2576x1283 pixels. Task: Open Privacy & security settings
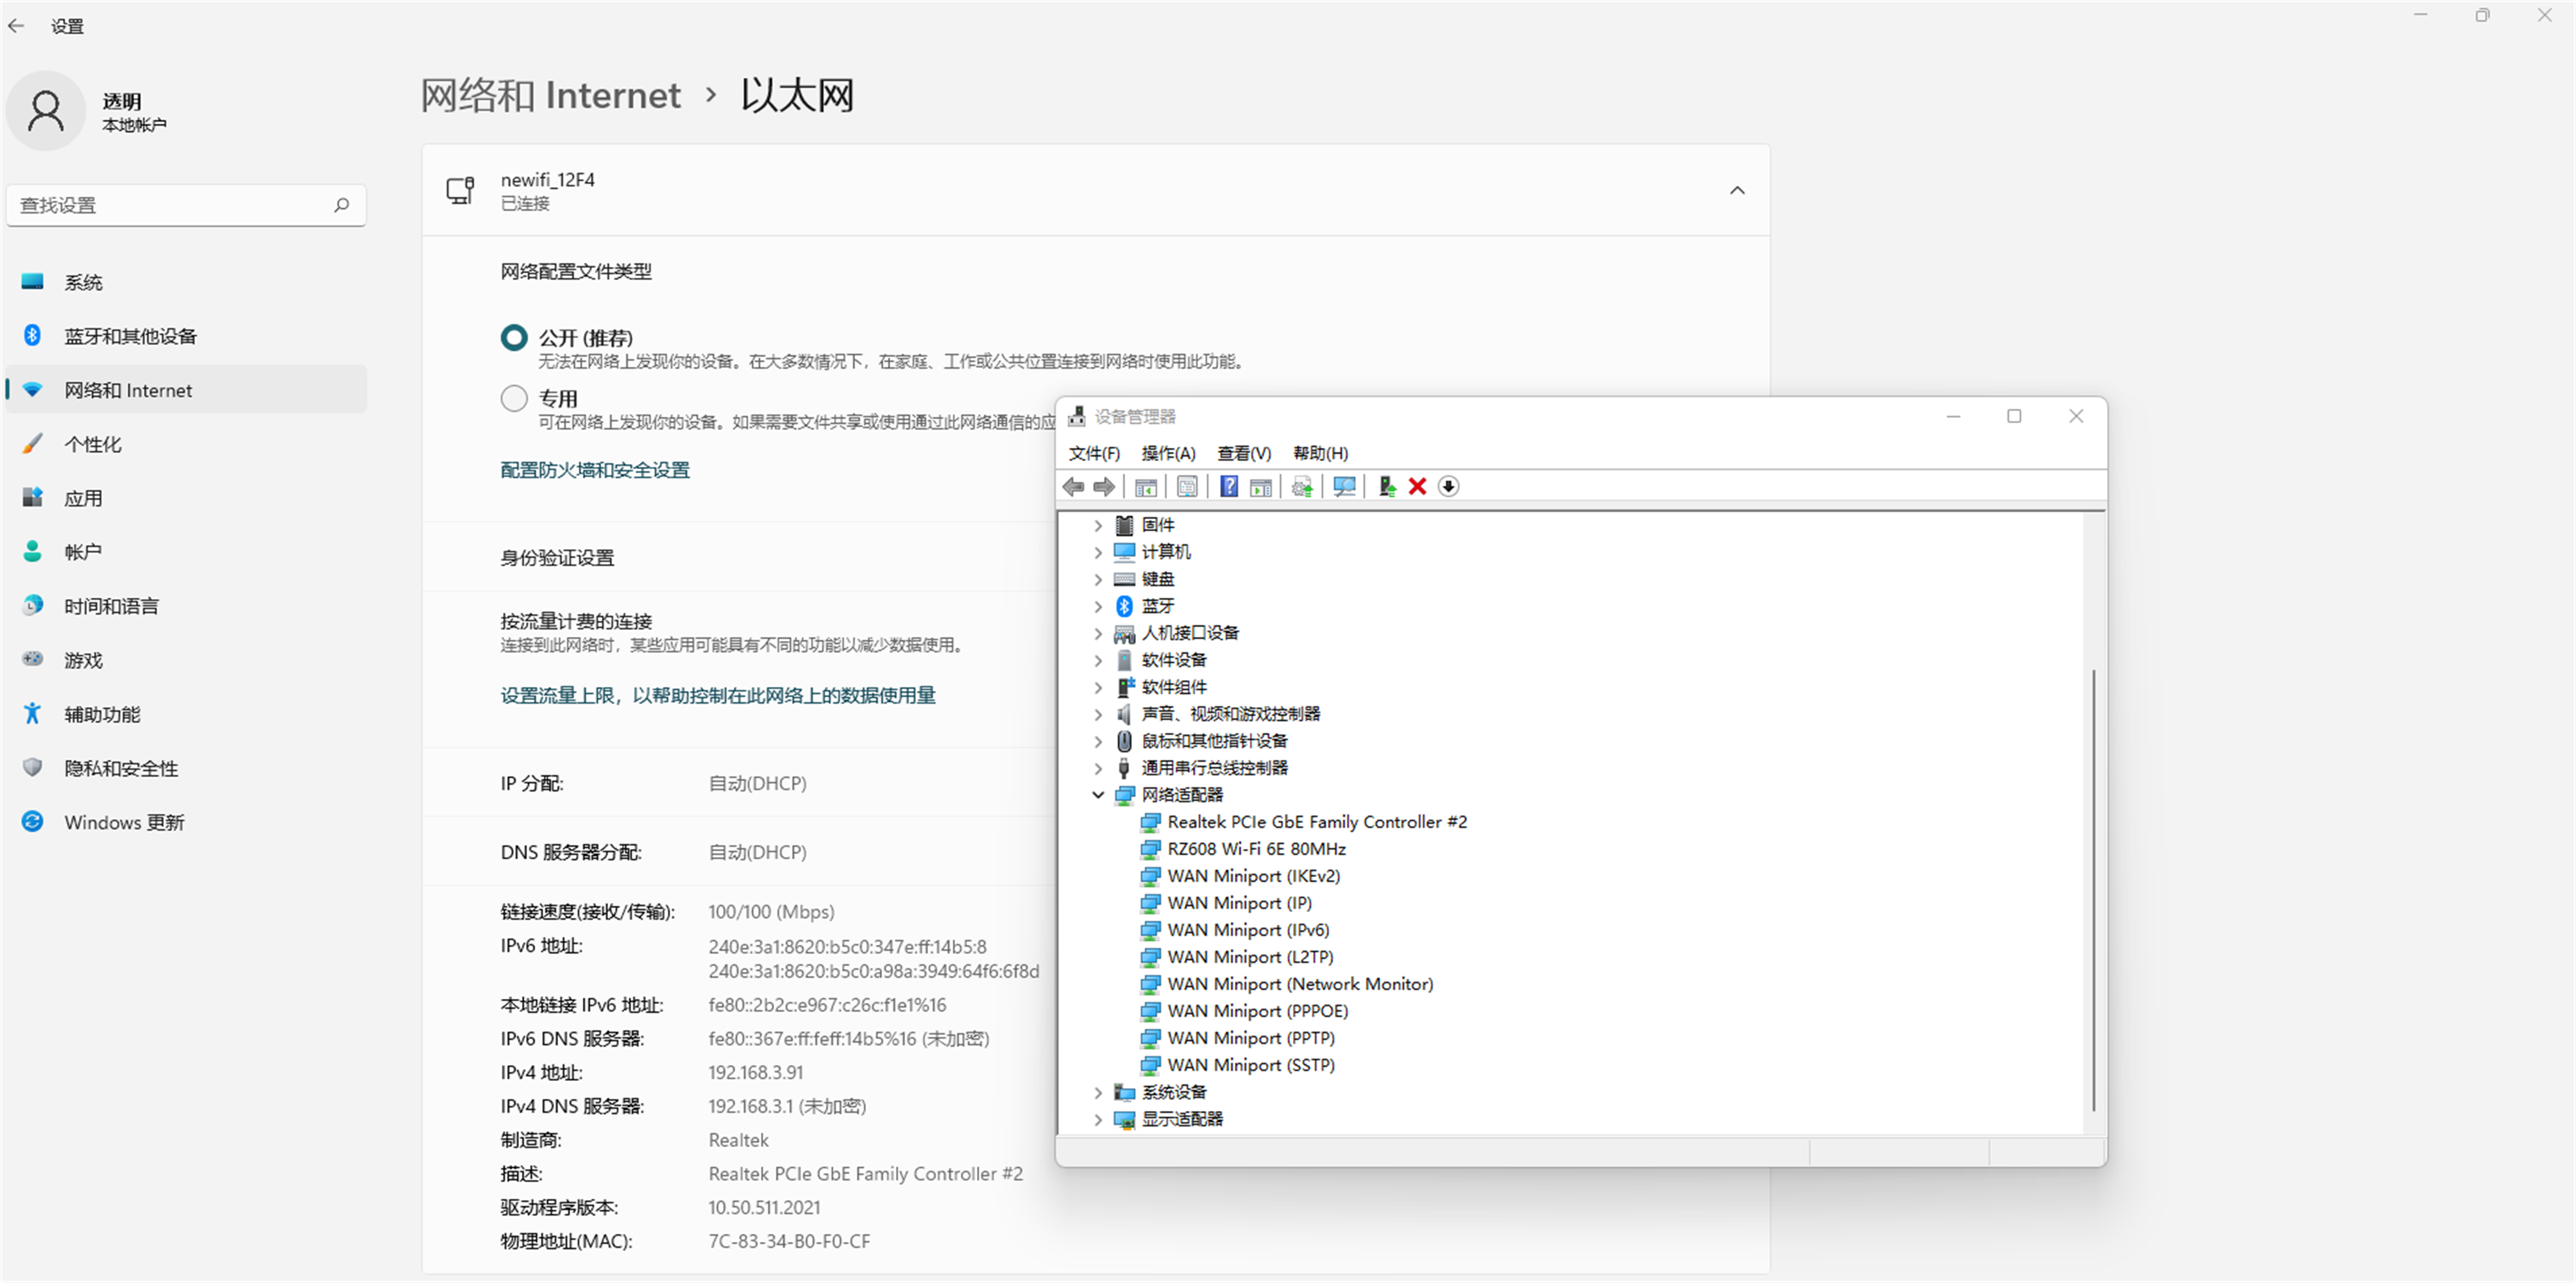pyautogui.click(x=186, y=768)
